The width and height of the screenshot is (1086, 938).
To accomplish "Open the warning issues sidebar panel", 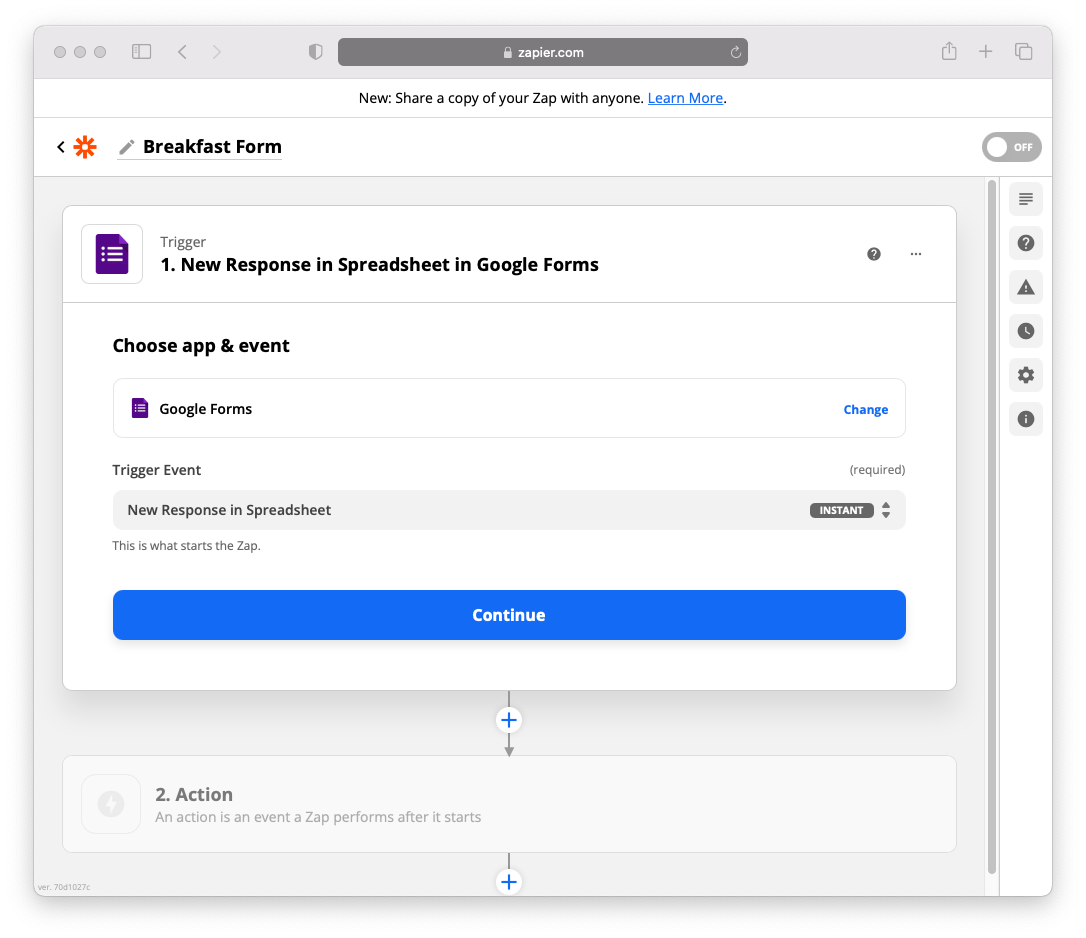I will [1026, 287].
